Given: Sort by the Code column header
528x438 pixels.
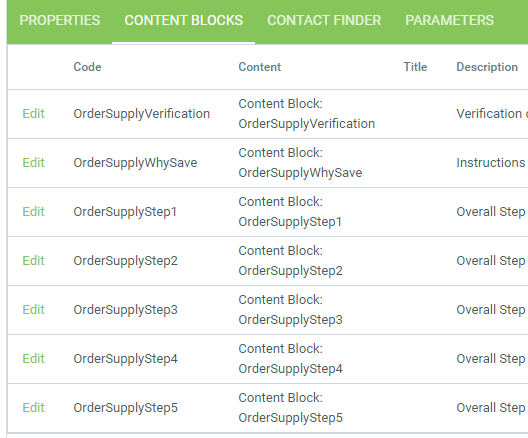Looking at the screenshot, I should [87, 67].
